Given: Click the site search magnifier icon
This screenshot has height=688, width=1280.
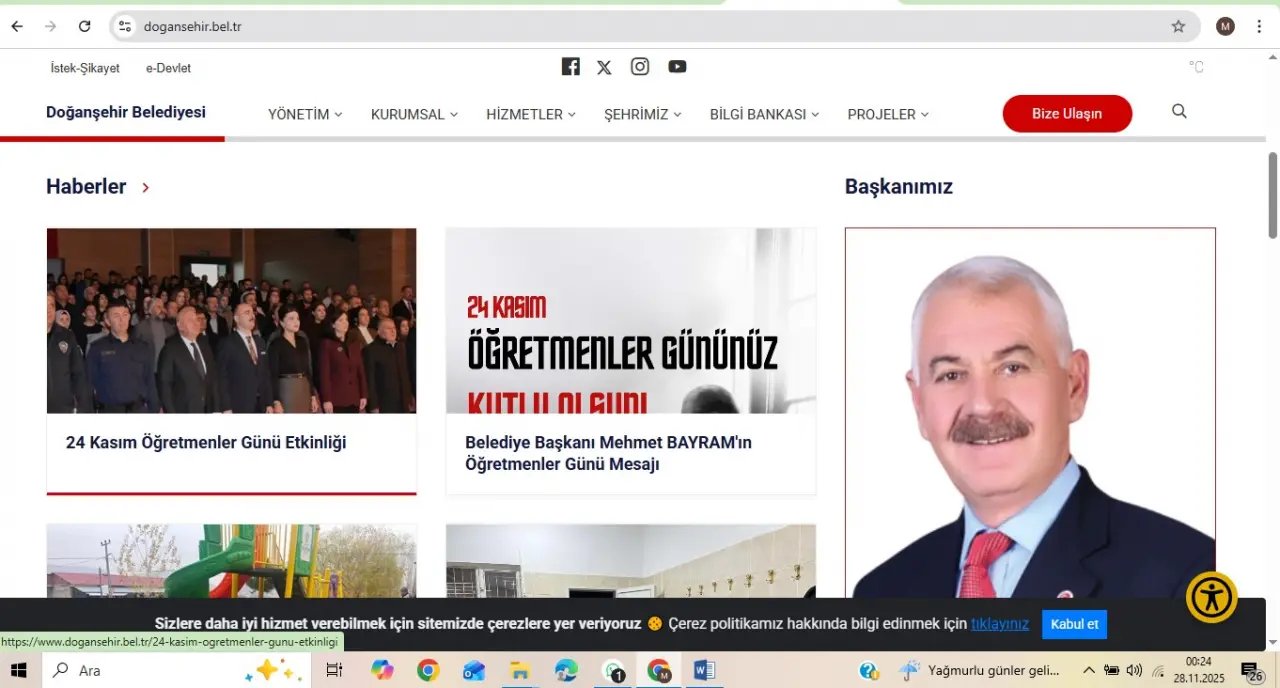Looking at the screenshot, I should [x=1179, y=112].
